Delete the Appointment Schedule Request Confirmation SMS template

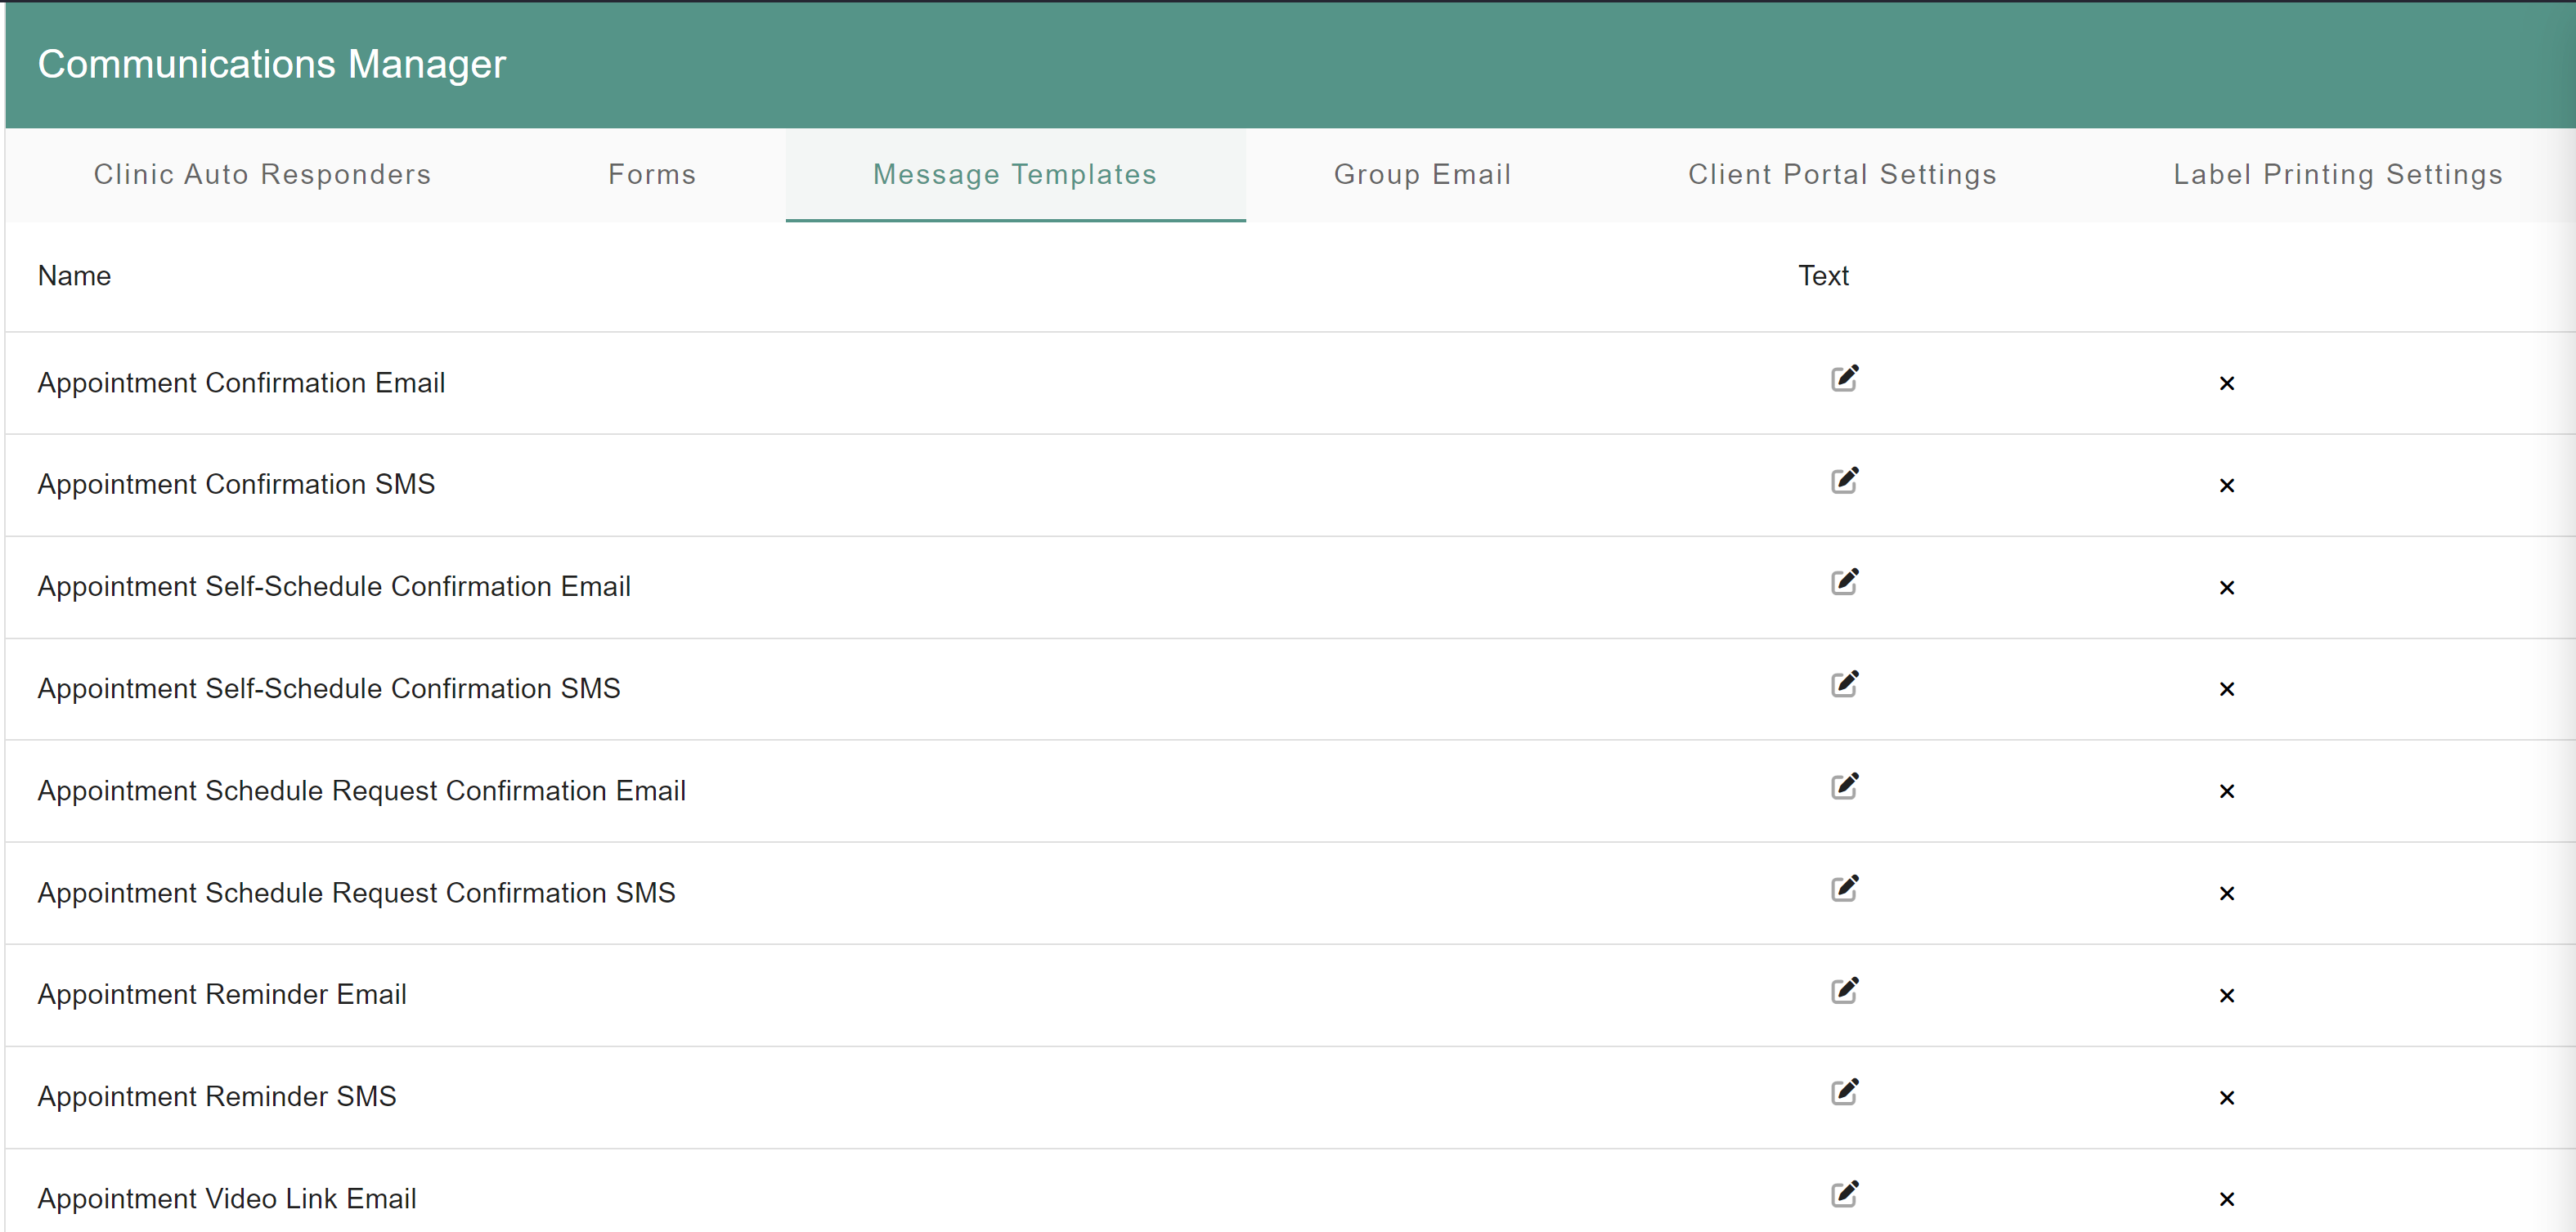[x=2226, y=894]
